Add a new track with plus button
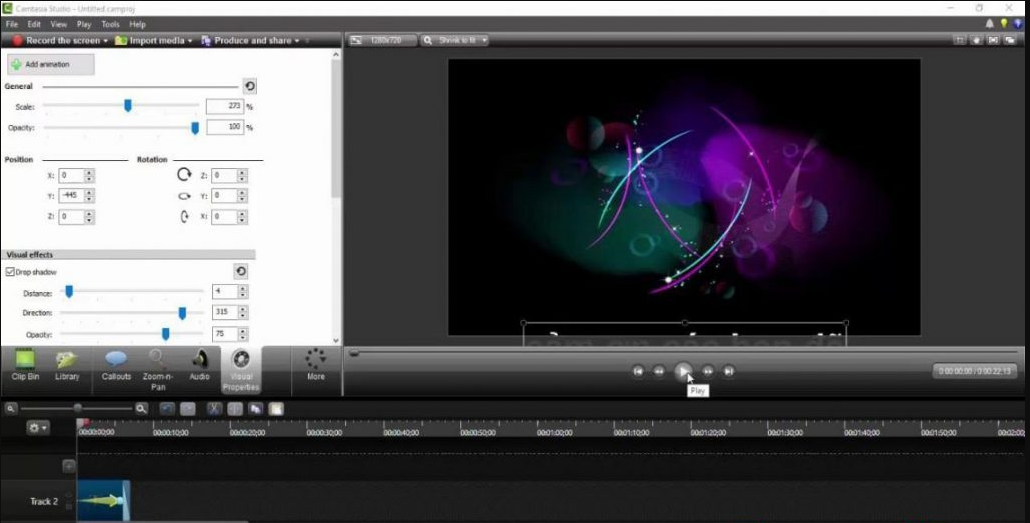Image resolution: width=1030 pixels, height=523 pixels. coord(68,466)
